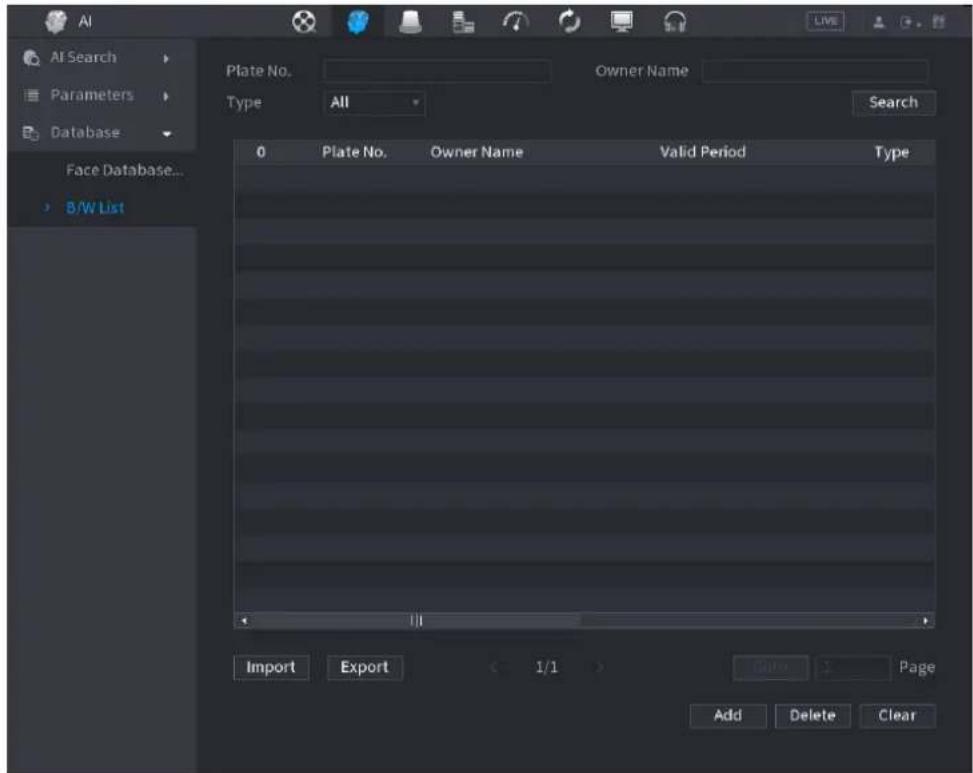Click the Plate No. column header
Viewport: 973px width, 773px height.
(x=354, y=152)
